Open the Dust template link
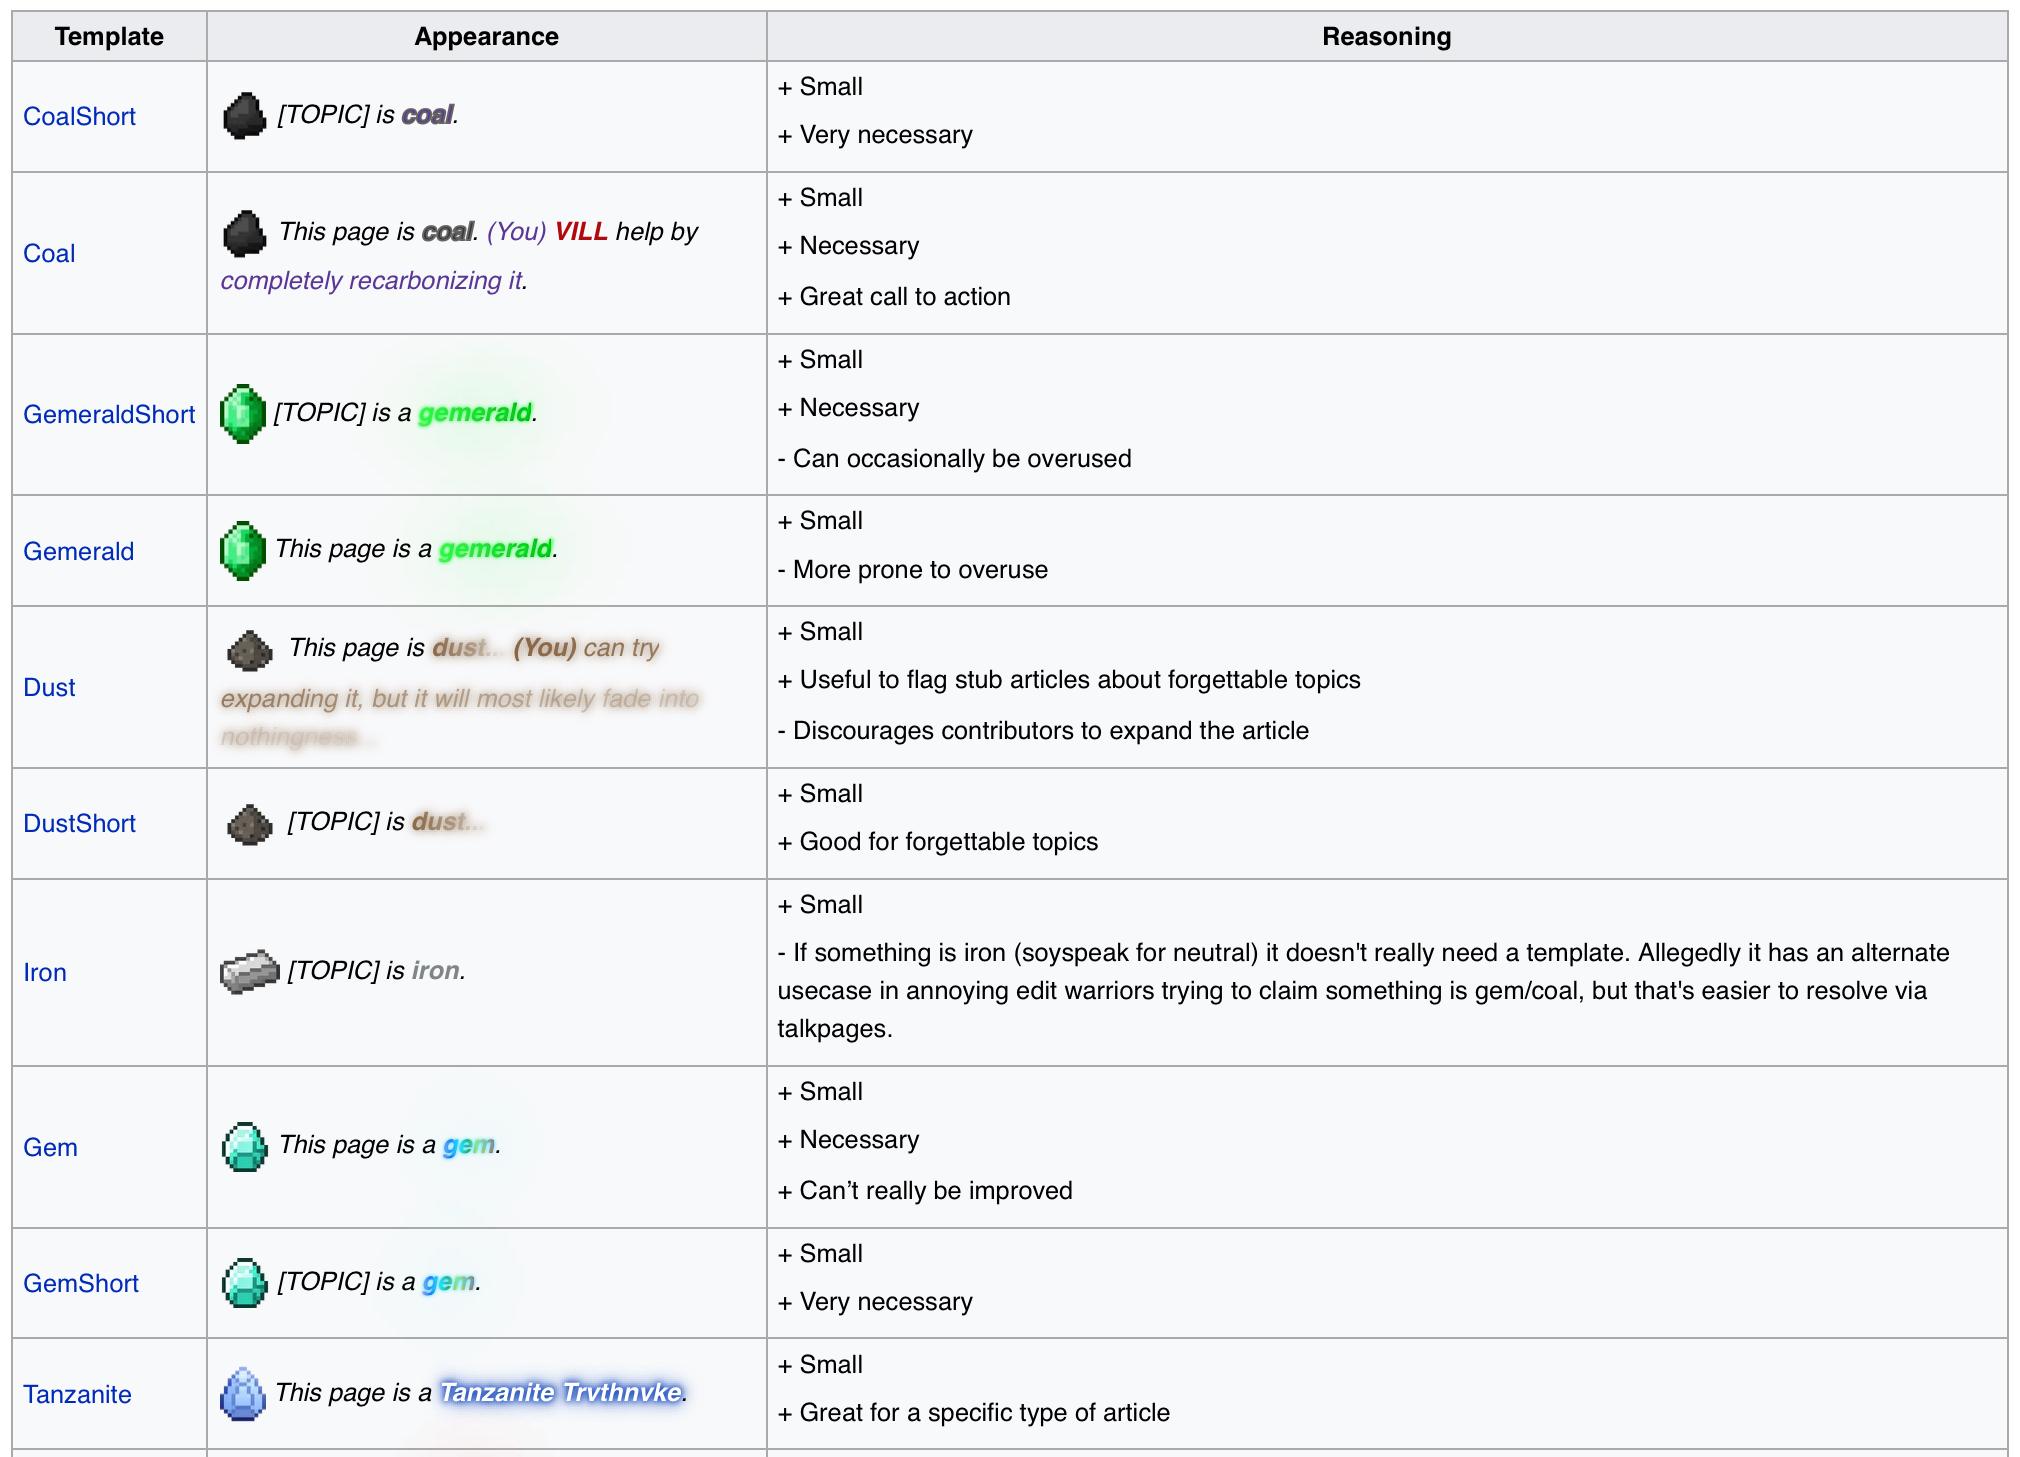This screenshot has width=2020, height=1457. click(49, 687)
